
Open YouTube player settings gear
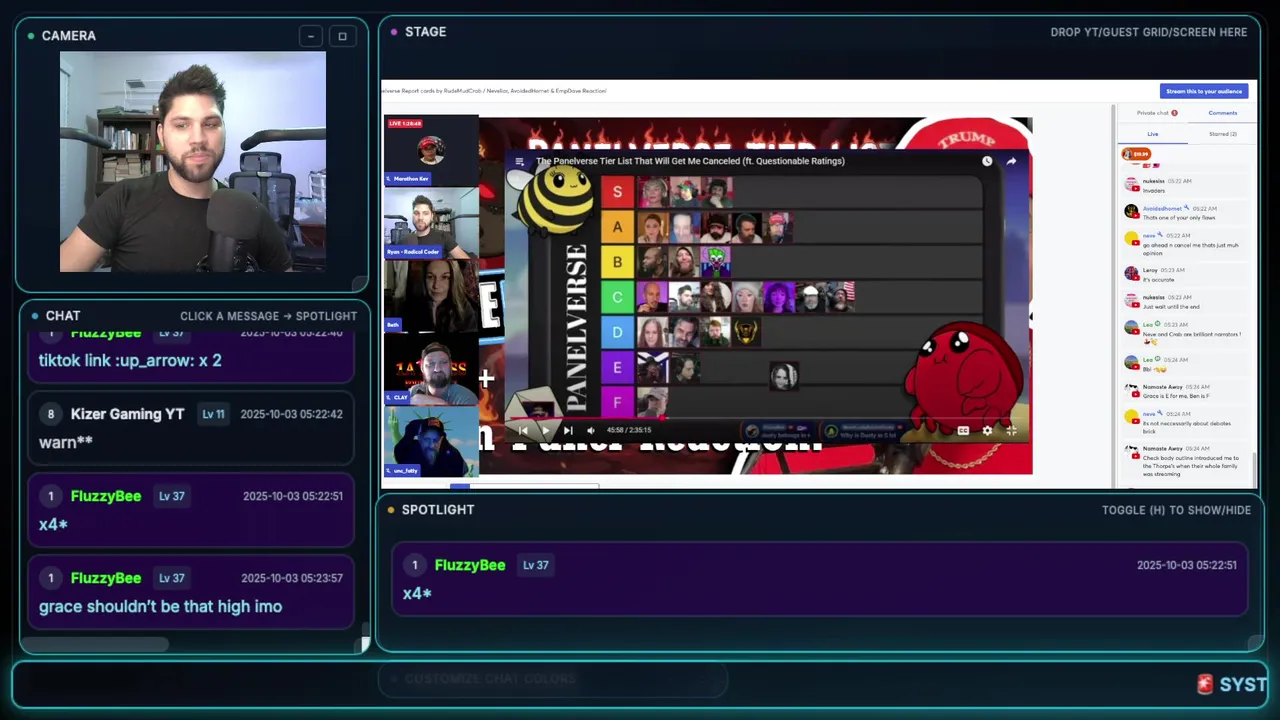[x=987, y=430]
